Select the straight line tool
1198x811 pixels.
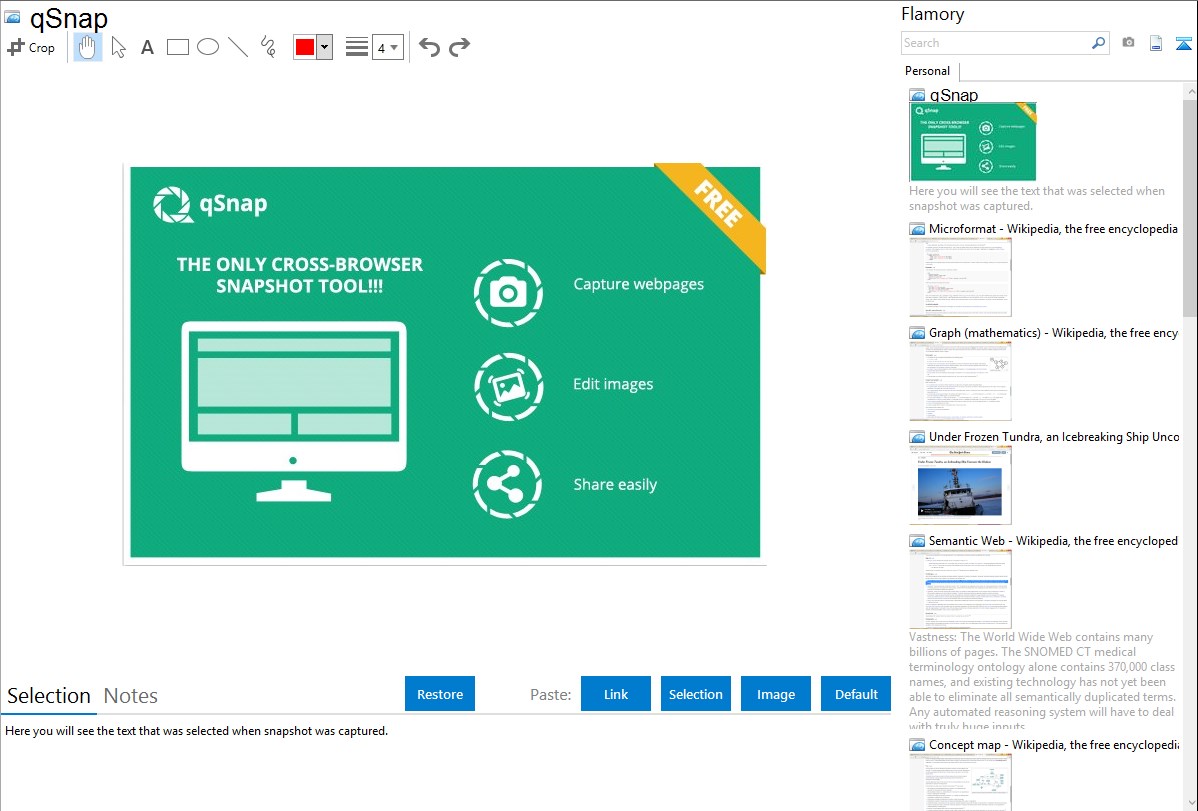tap(238, 47)
